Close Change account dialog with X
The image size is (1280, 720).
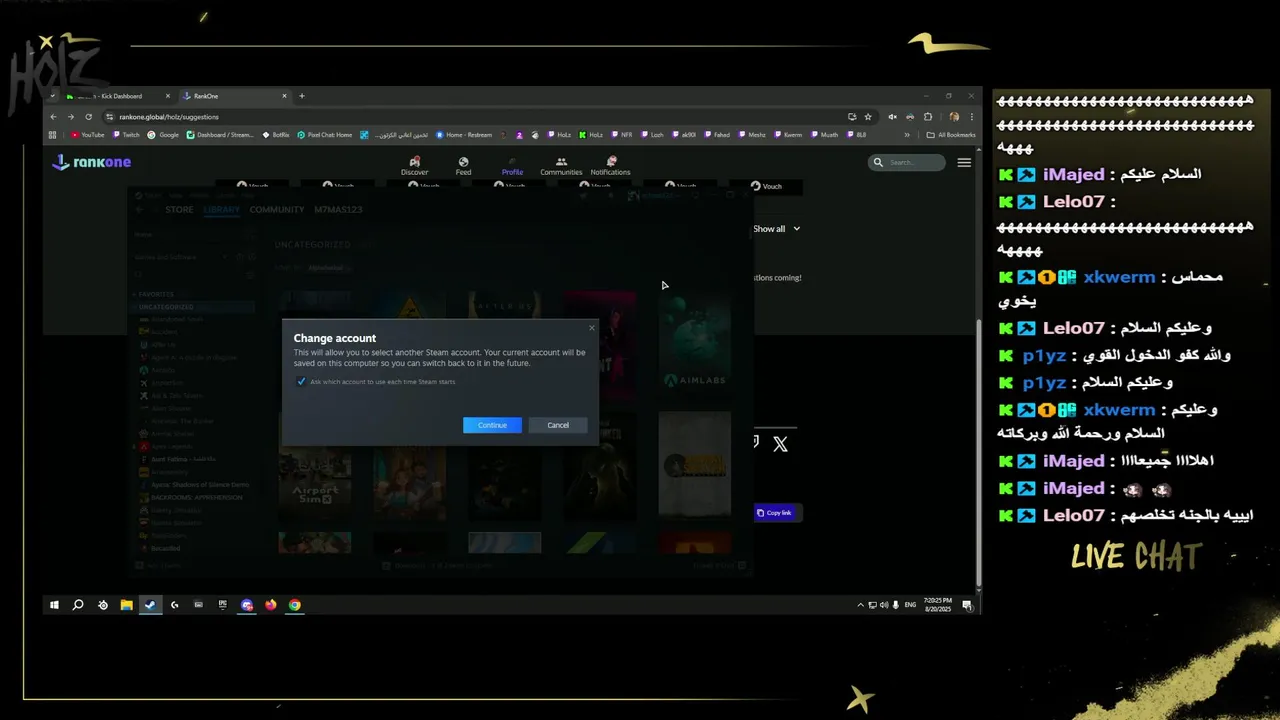click(591, 328)
